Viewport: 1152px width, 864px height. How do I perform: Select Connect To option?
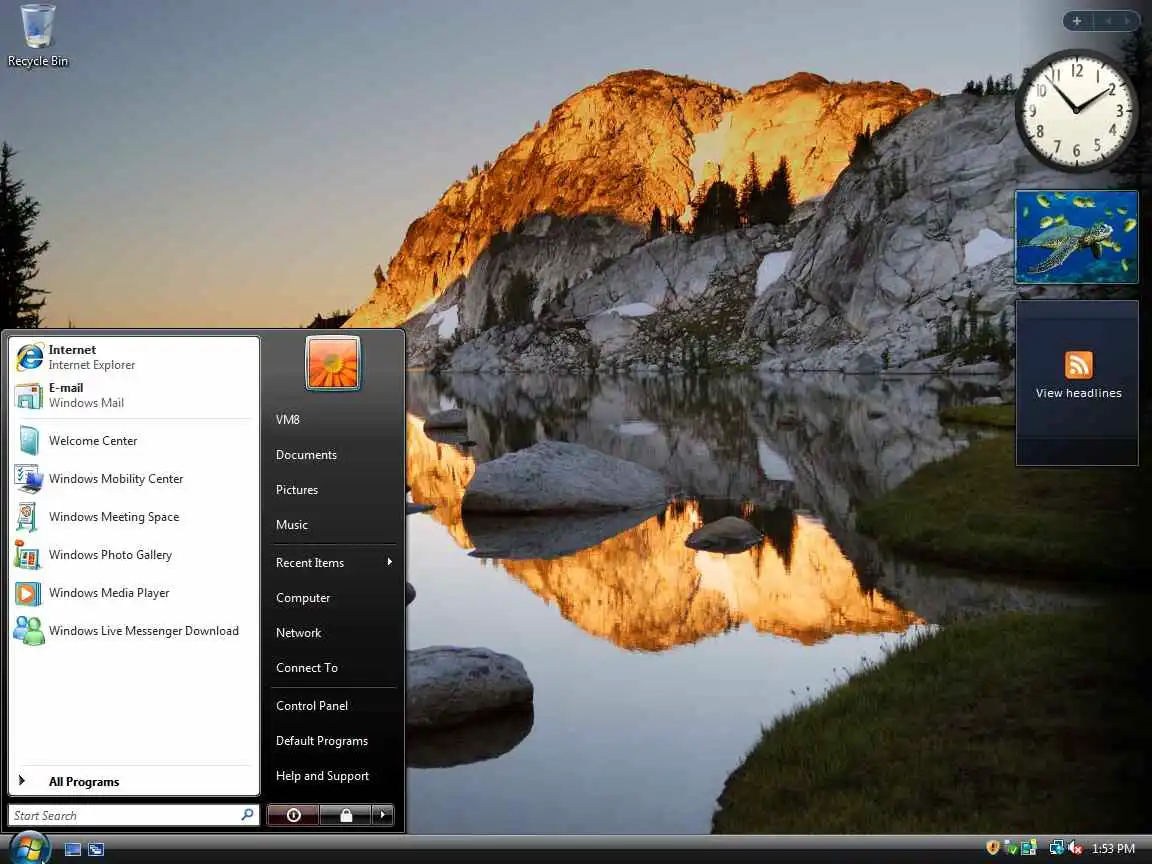(x=333, y=668)
